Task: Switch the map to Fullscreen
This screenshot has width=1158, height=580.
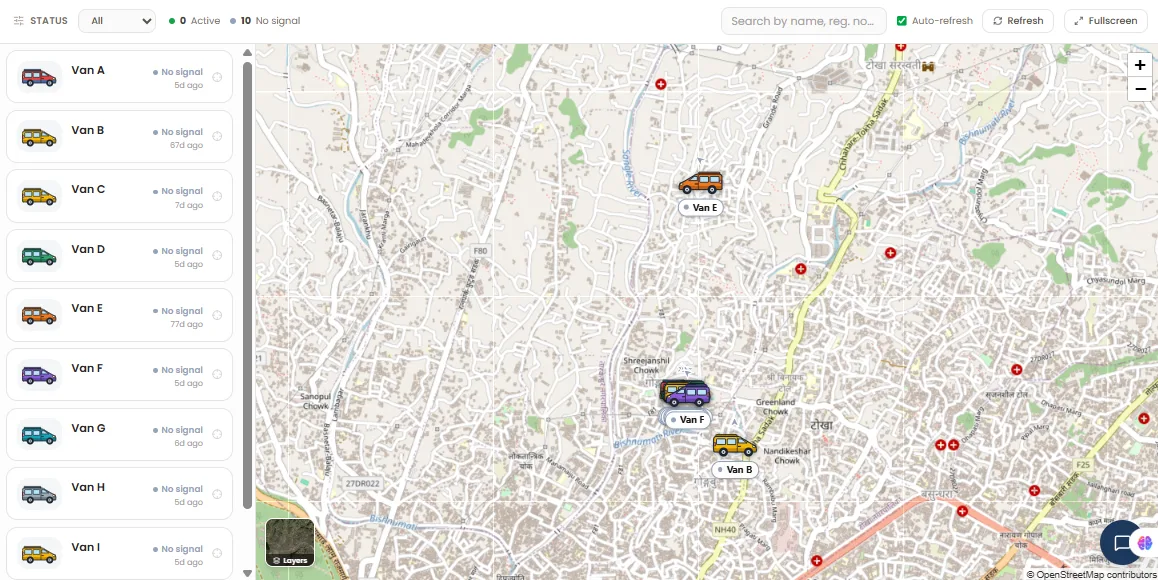Action: 1106,21
